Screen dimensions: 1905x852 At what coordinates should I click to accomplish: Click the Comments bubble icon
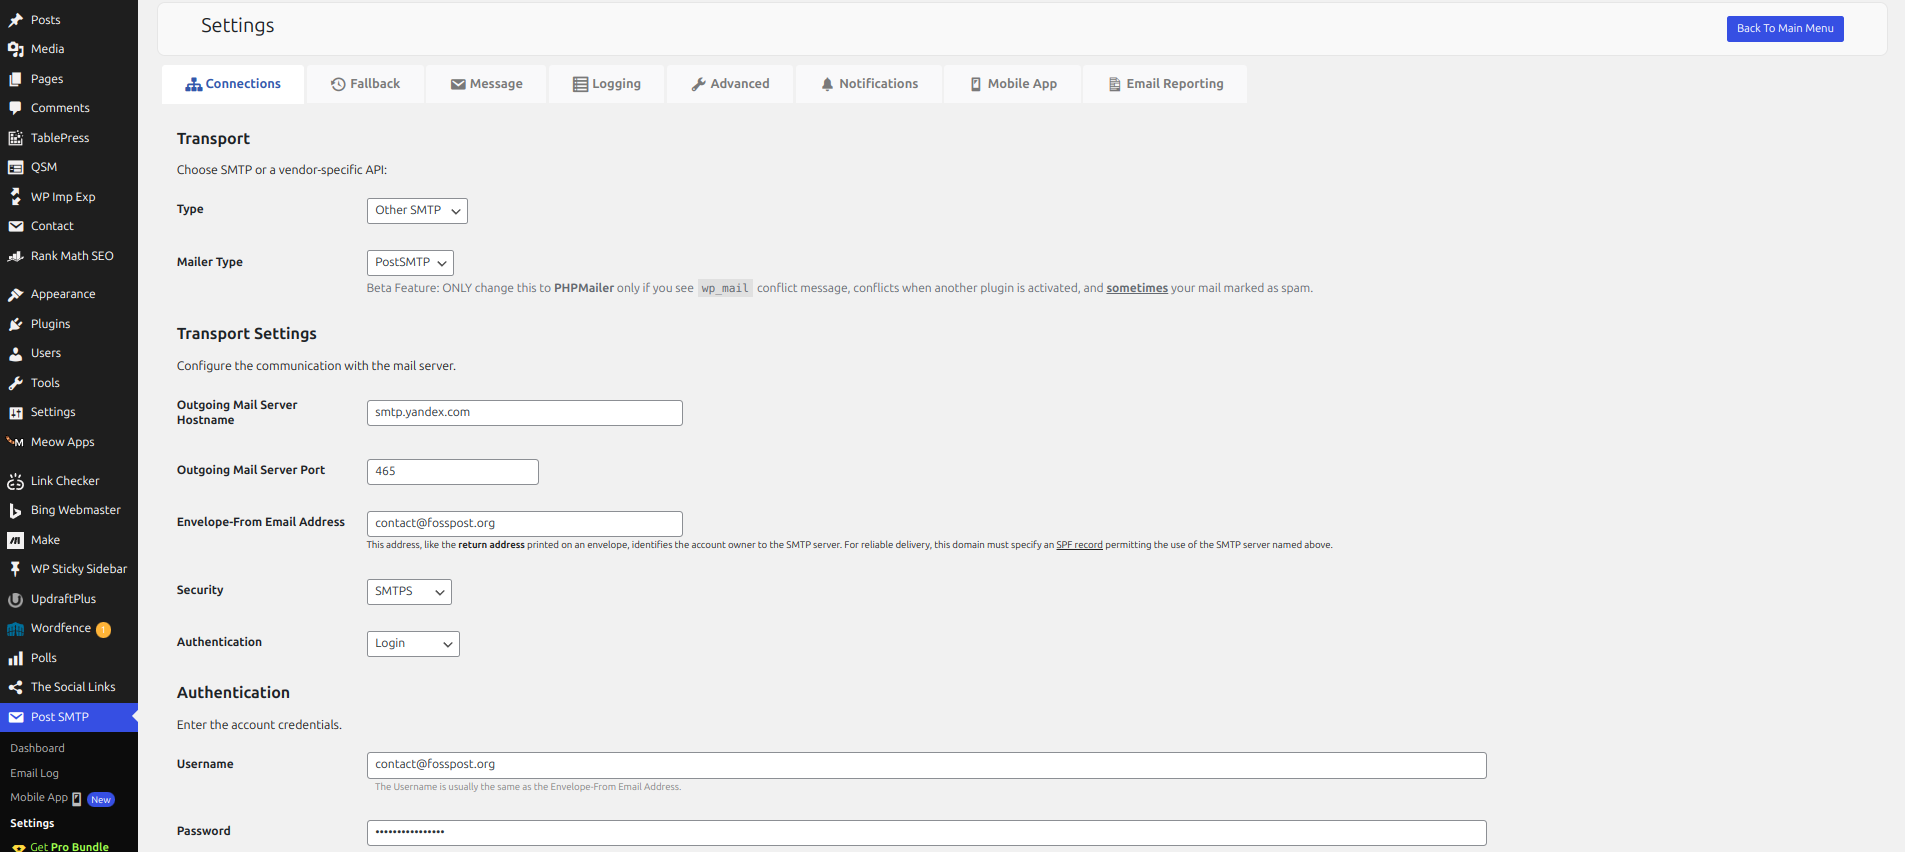(16, 108)
